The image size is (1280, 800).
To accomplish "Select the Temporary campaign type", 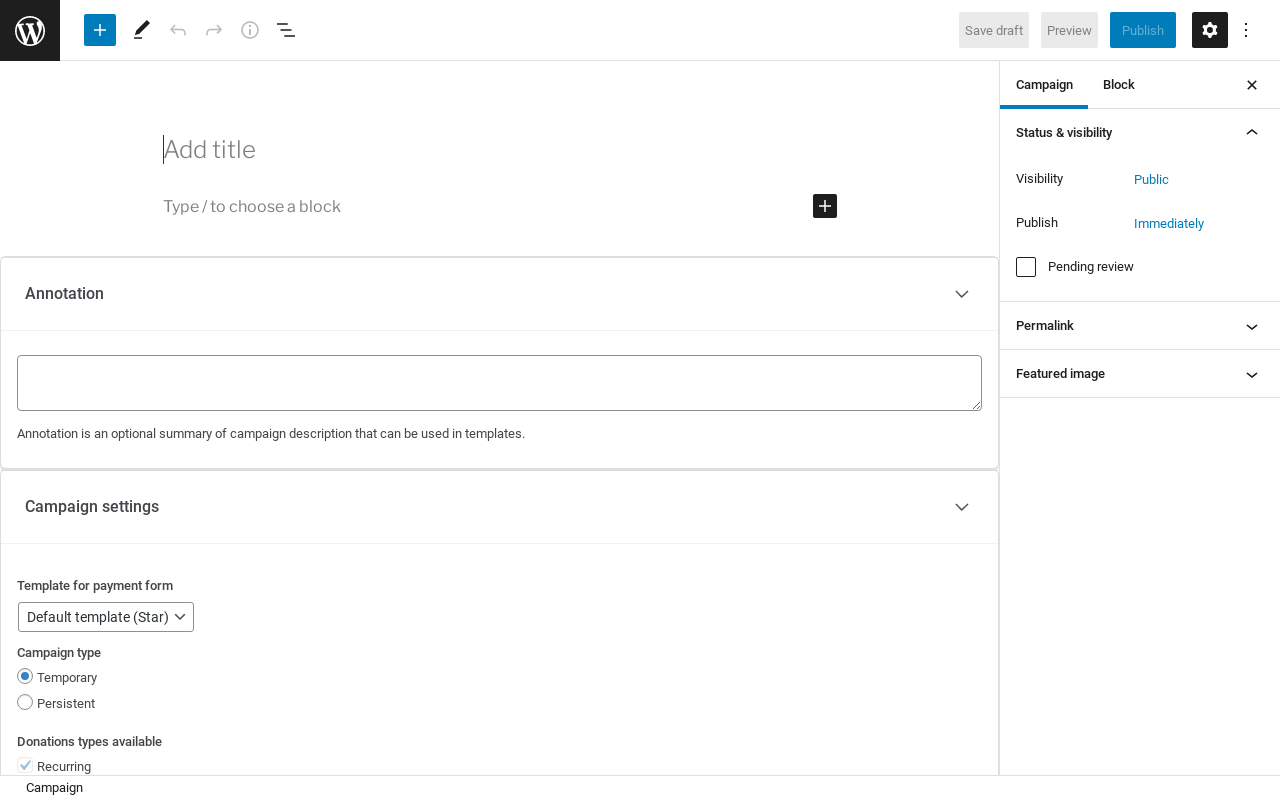I will [25, 677].
